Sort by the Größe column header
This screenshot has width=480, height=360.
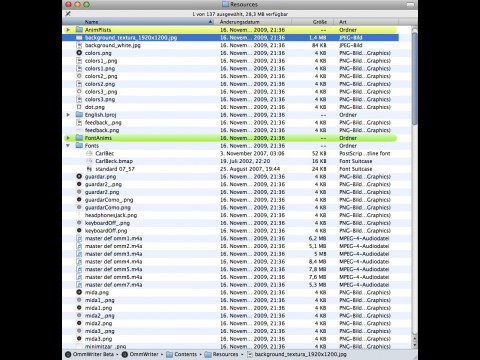[x=313, y=22]
